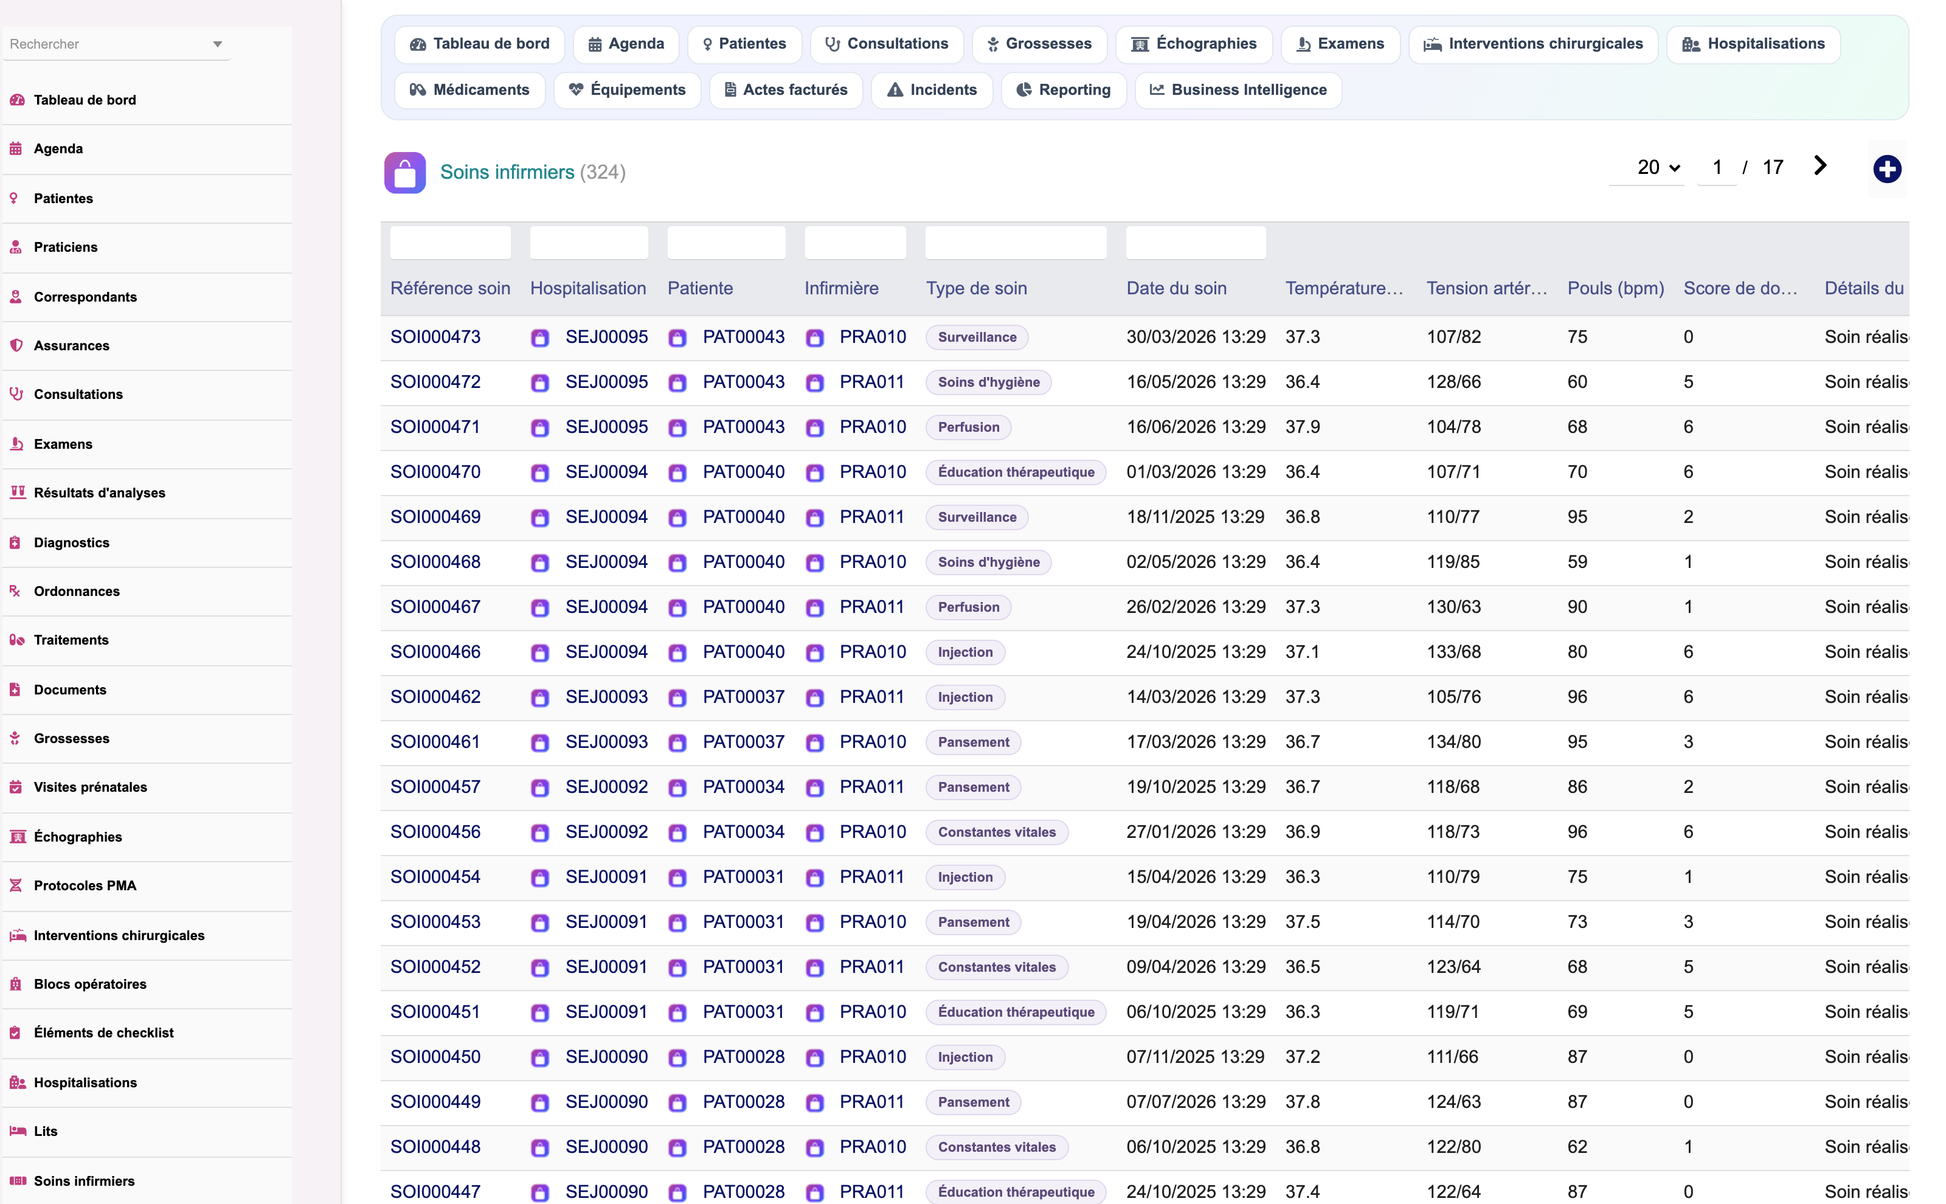Viewport: 1946px width, 1204px height.
Task: Click the Documents file icon in sidebar
Action: click(15, 689)
